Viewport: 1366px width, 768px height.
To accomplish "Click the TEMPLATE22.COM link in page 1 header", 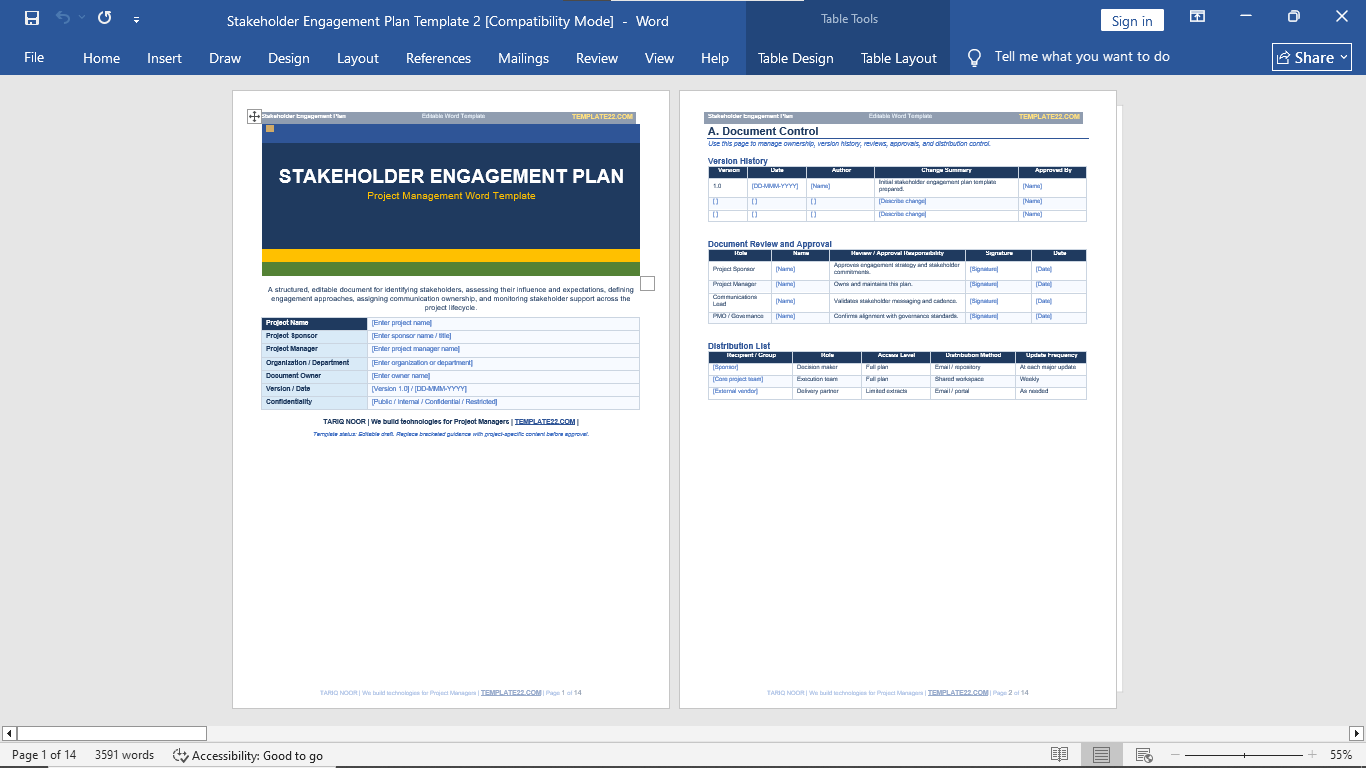I will pyautogui.click(x=602, y=117).
